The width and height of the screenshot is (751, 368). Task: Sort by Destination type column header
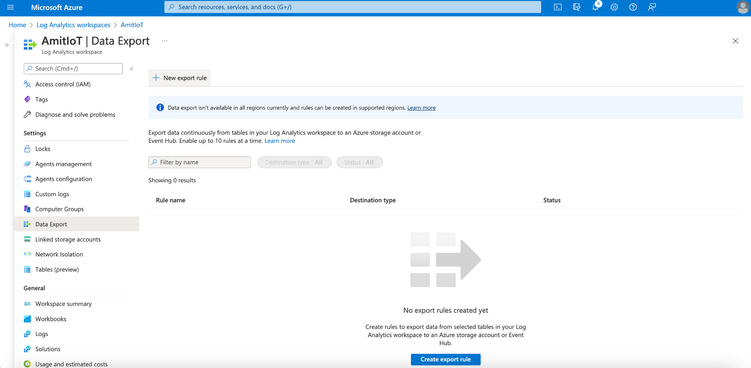[x=373, y=200]
